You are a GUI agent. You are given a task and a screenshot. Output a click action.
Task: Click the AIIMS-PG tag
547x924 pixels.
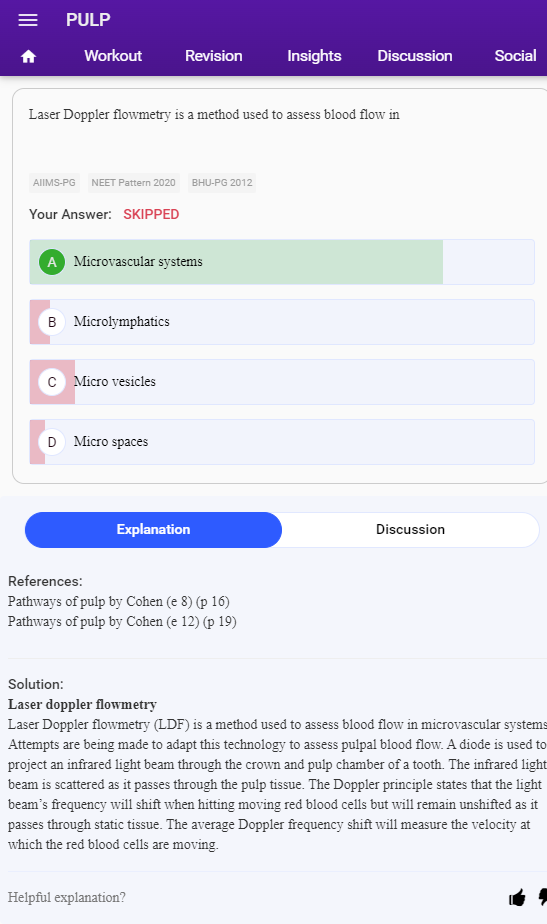(x=54, y=183)
